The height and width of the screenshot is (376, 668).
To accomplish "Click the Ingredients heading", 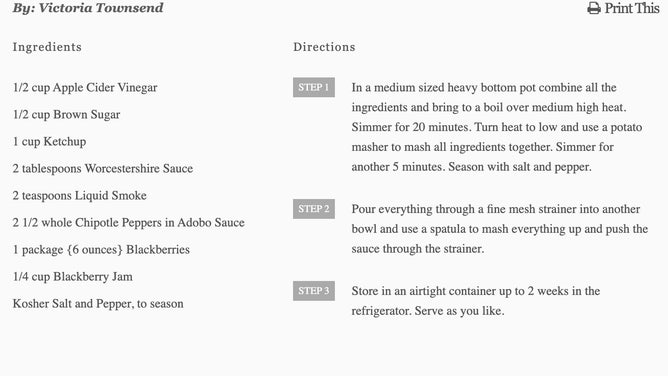I will coord(47,47).
